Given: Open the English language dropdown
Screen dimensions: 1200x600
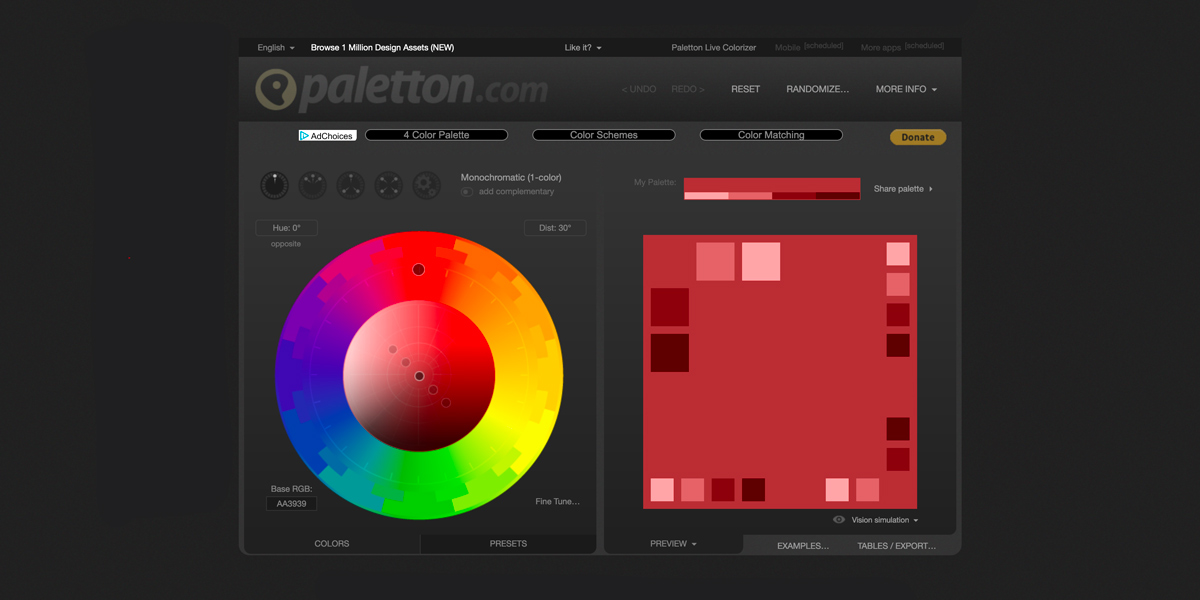Looking at the screenshot, I should [274, 47].
